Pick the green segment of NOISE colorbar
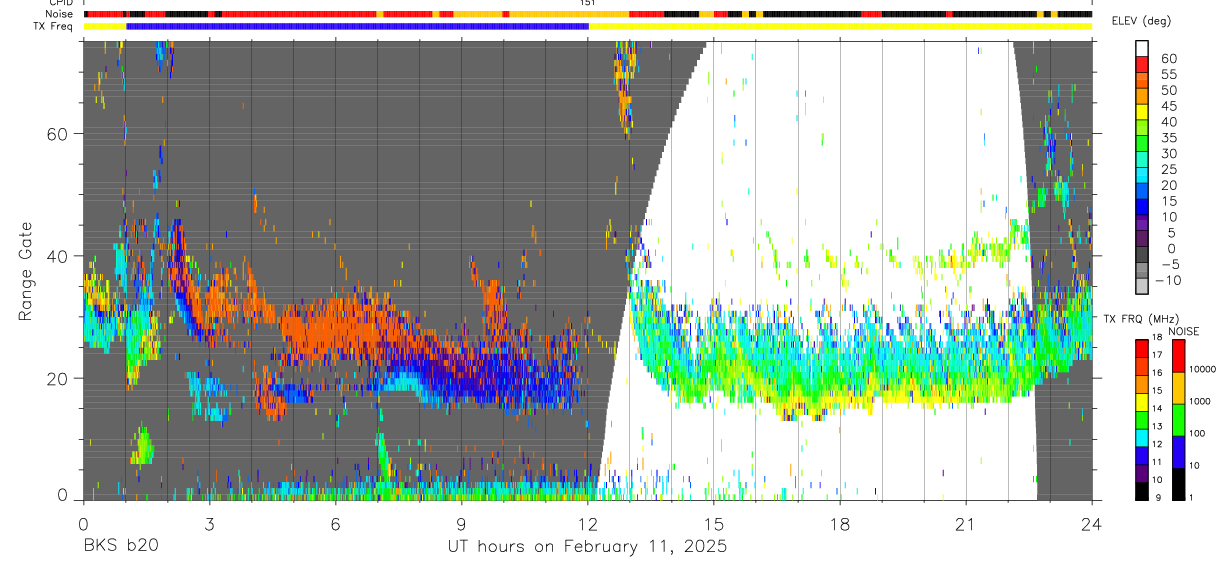The height and width of the screenshot is (567, 1228). (1178, 419)
